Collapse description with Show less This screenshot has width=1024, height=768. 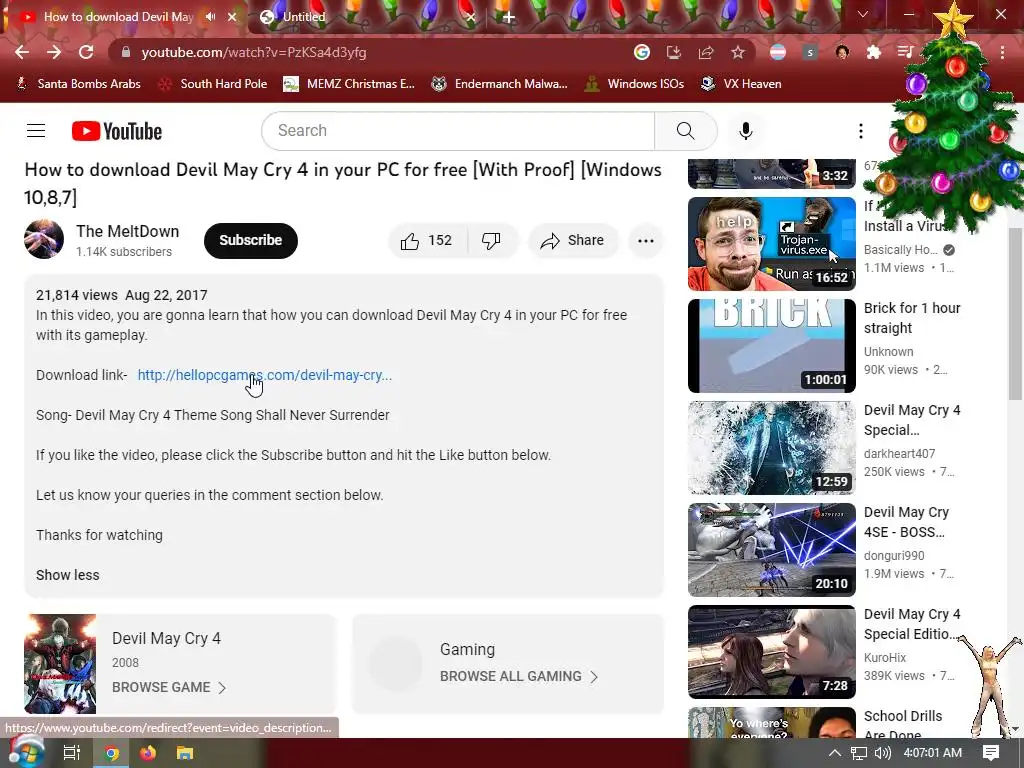(68, 575)
